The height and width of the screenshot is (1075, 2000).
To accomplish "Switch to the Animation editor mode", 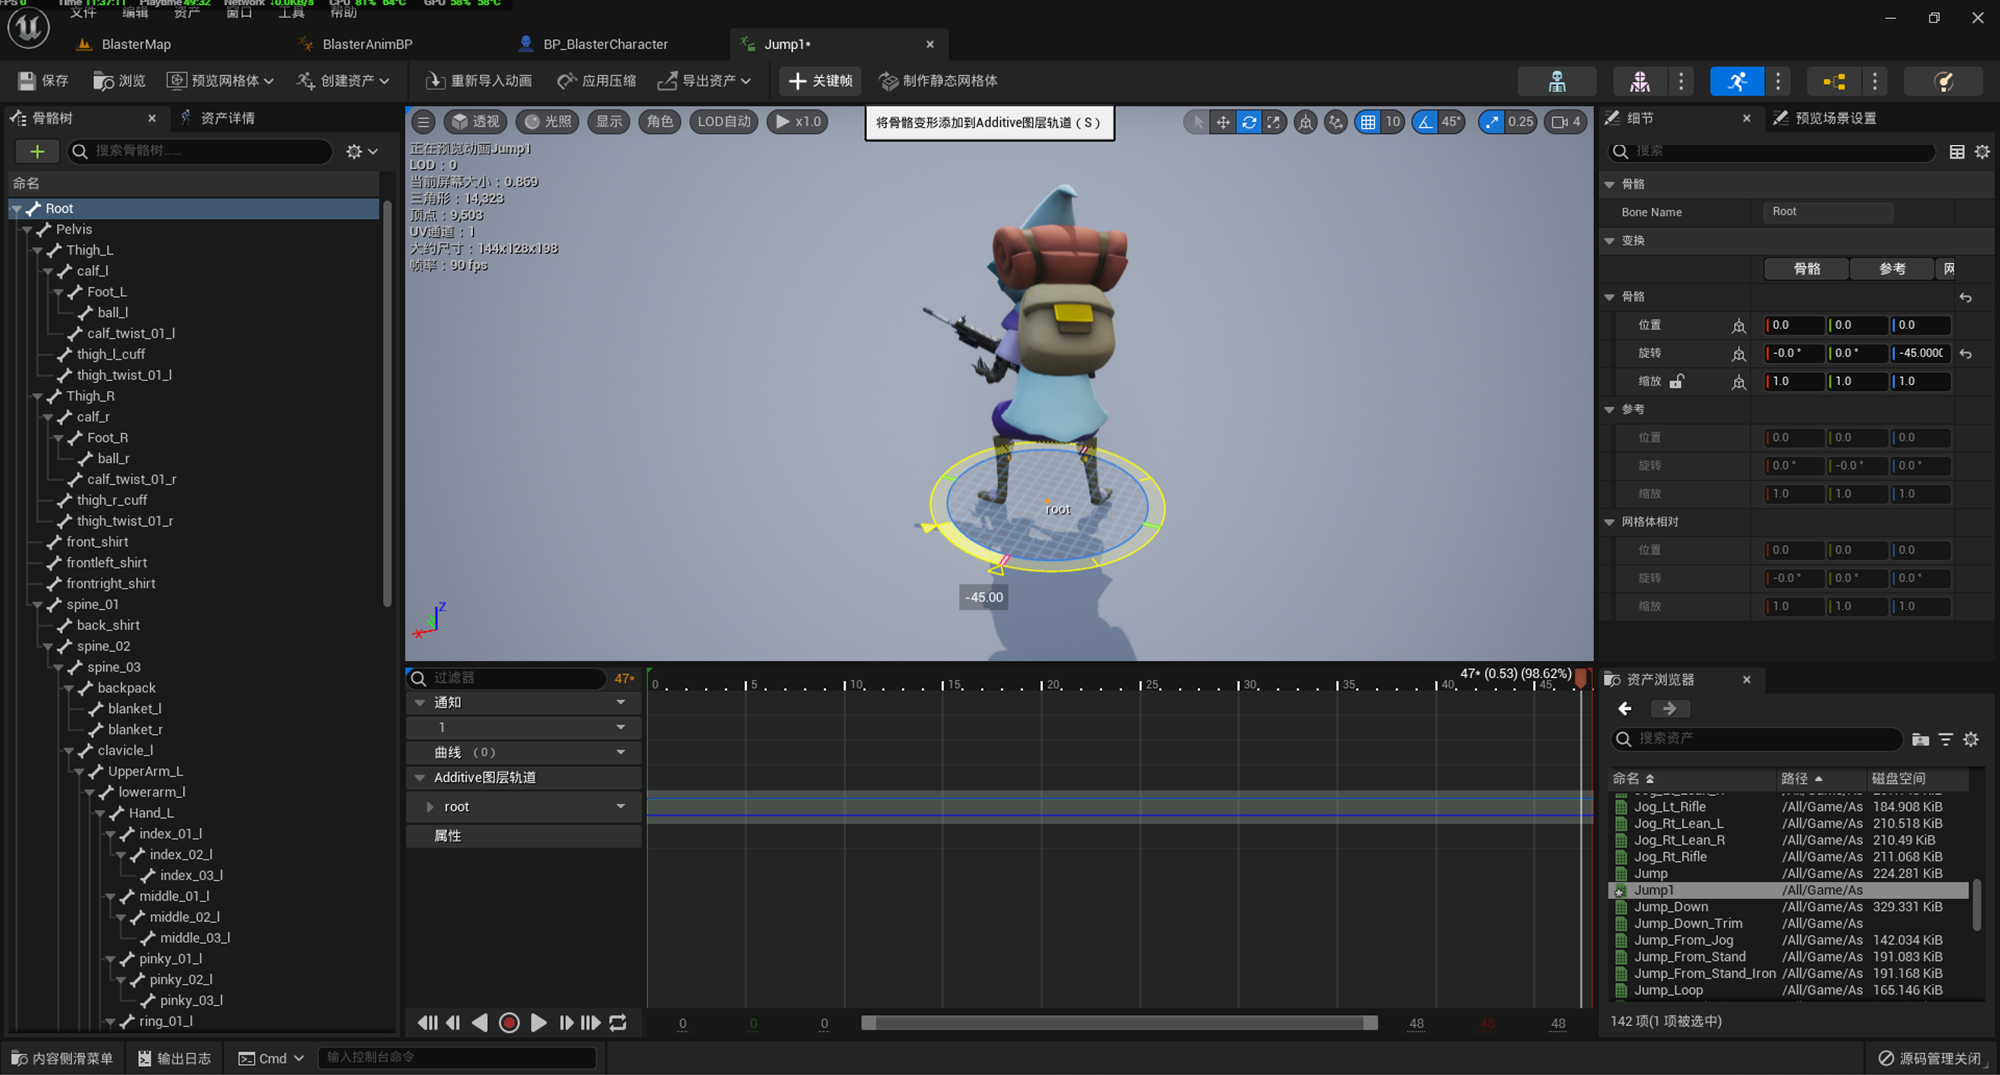I will click(x=1737, y=81).
